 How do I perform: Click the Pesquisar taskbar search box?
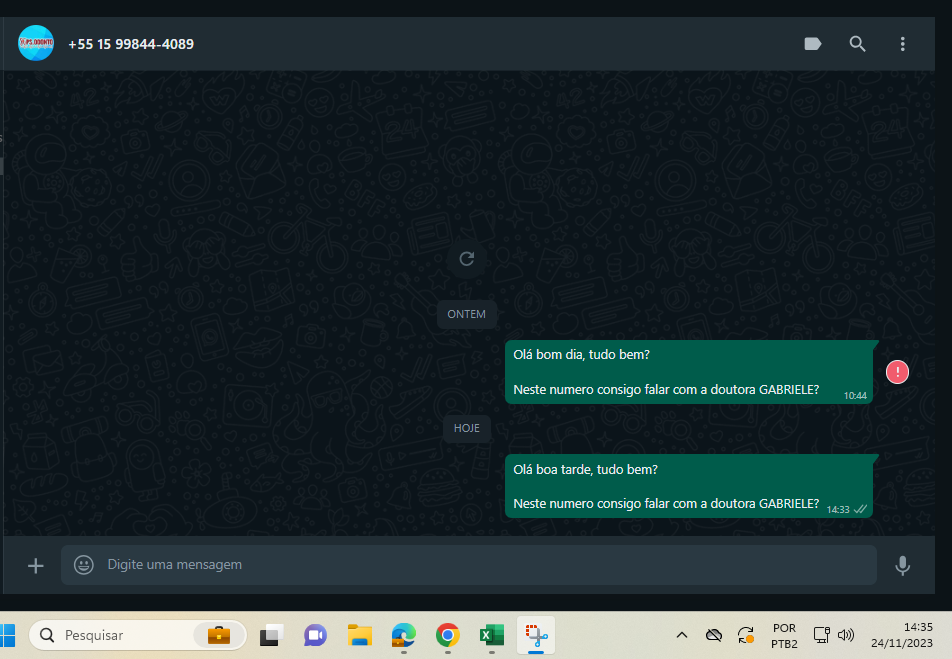(x=137, y=635)
